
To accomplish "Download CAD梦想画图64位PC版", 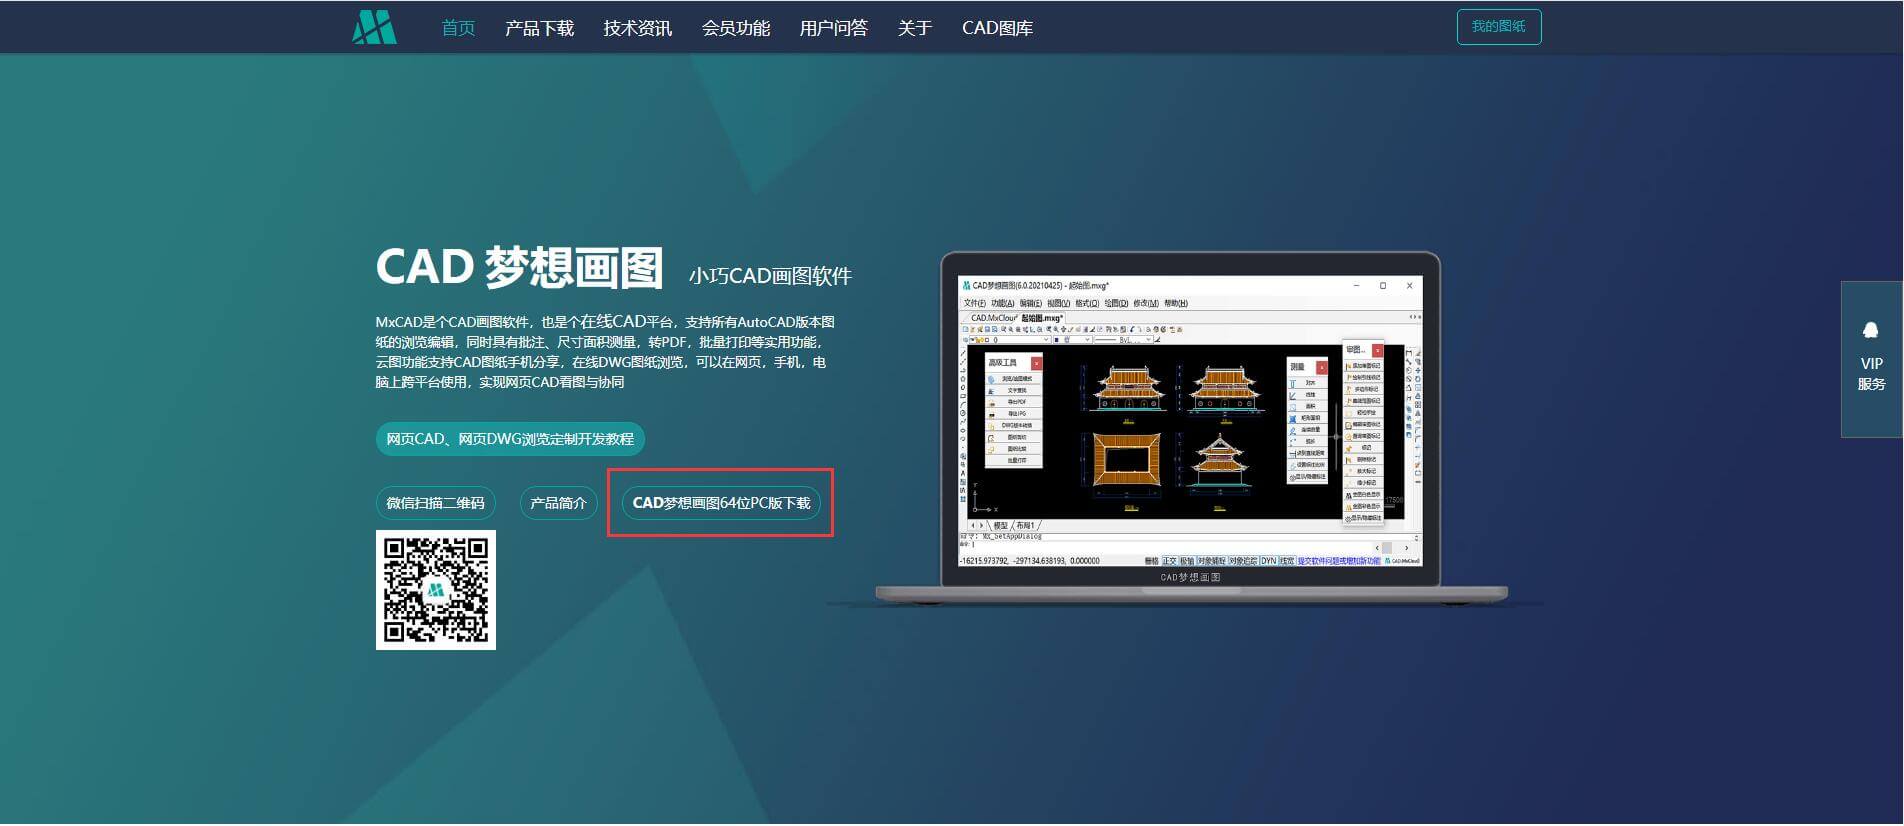I will [x=721, y=502].
